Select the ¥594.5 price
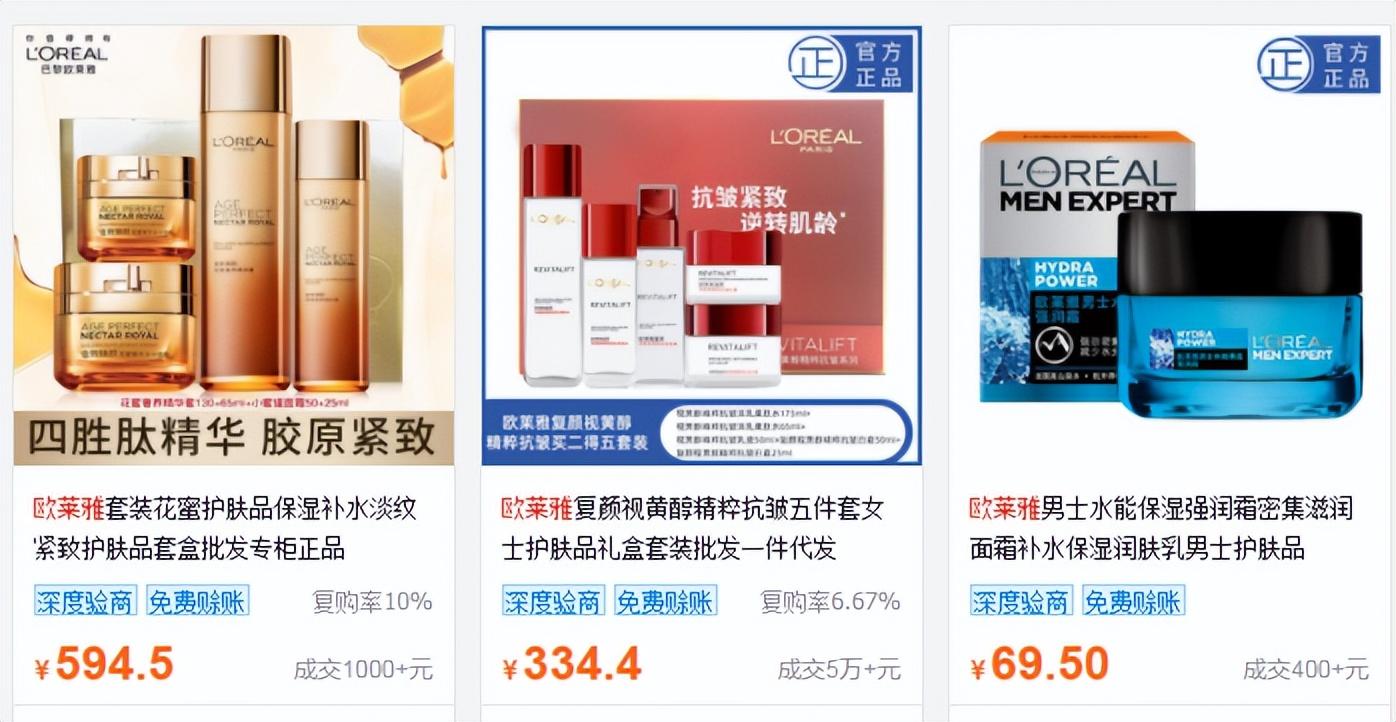Viewport: 1396px width, 722px height. click(104, 664)
